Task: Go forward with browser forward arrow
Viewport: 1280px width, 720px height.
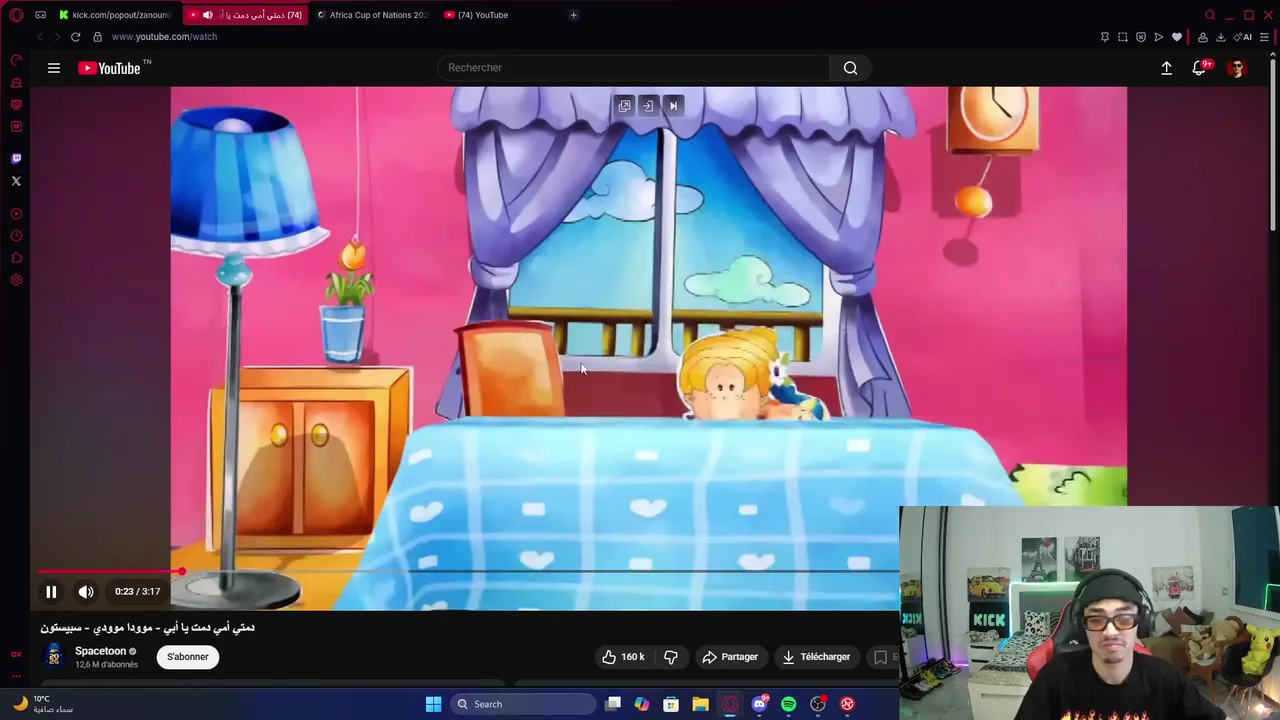Action: pyautogui.click(x=57, y=37)
